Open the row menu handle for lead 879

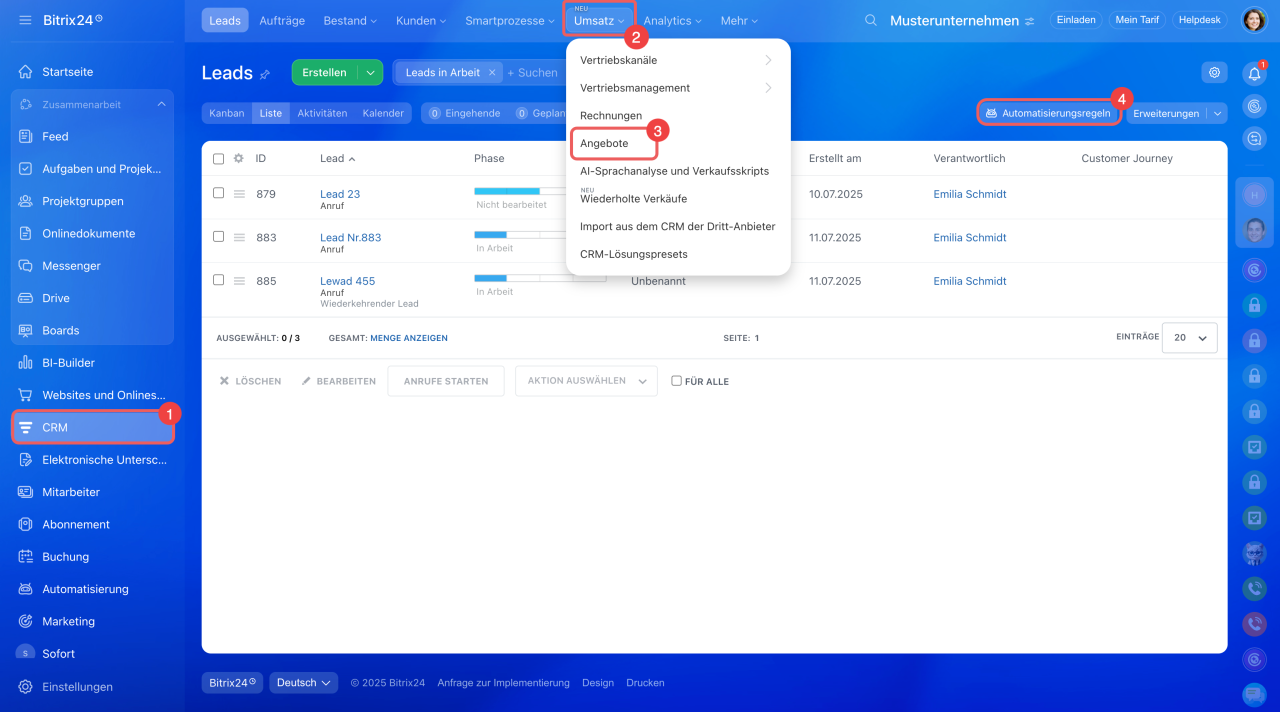(239, 194)
